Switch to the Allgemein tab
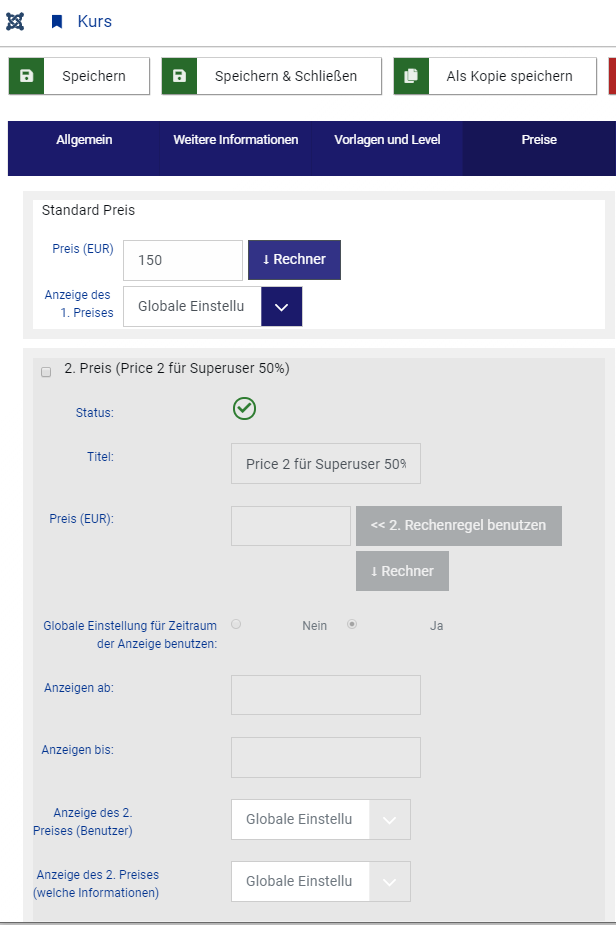The image size is (616, 925). click(x=84, y=140)
